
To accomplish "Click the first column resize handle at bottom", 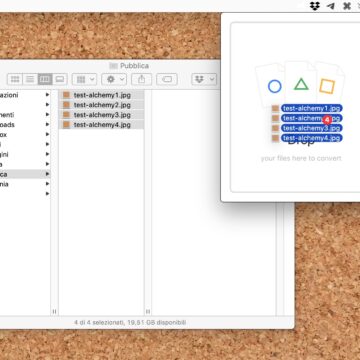I will [x=54, y=312].
